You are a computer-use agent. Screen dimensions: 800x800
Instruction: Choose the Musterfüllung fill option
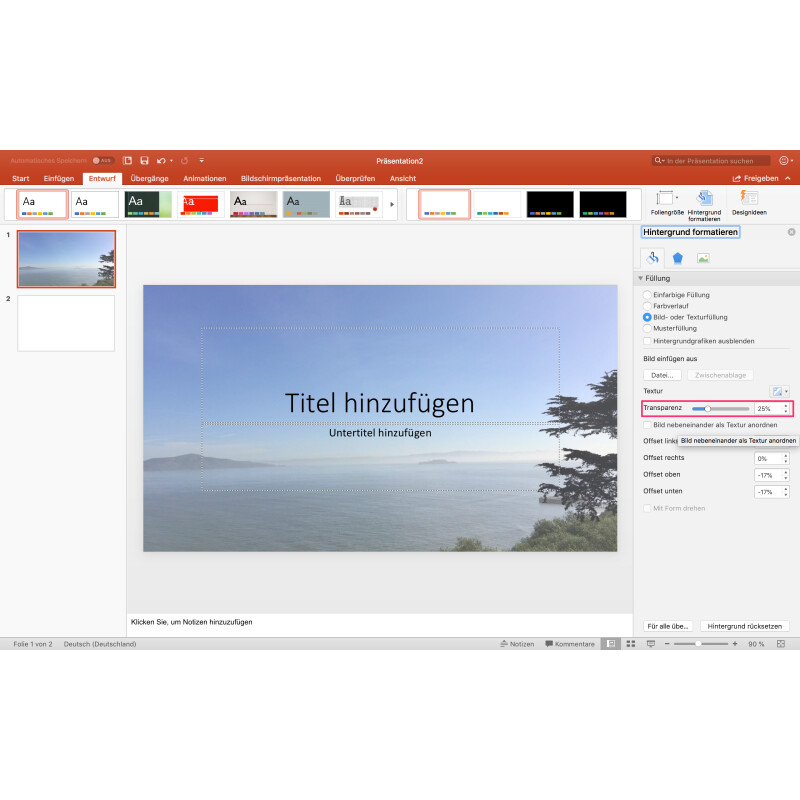(647, 328)
